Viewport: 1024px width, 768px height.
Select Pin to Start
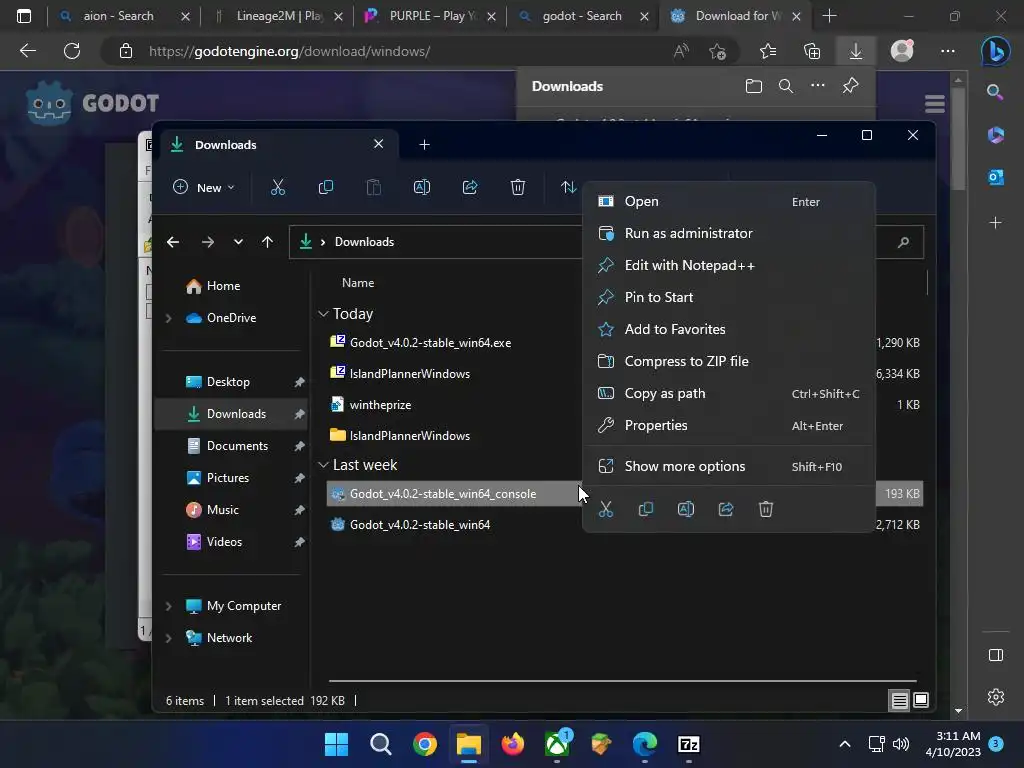(728, 297)
